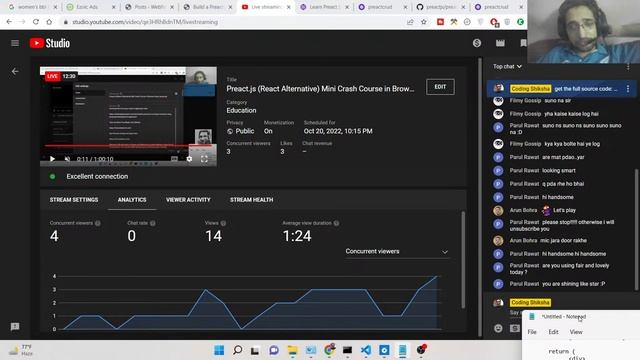Bookmark this page with the star icon
640x360 pixels.
(x=424, y=22)
